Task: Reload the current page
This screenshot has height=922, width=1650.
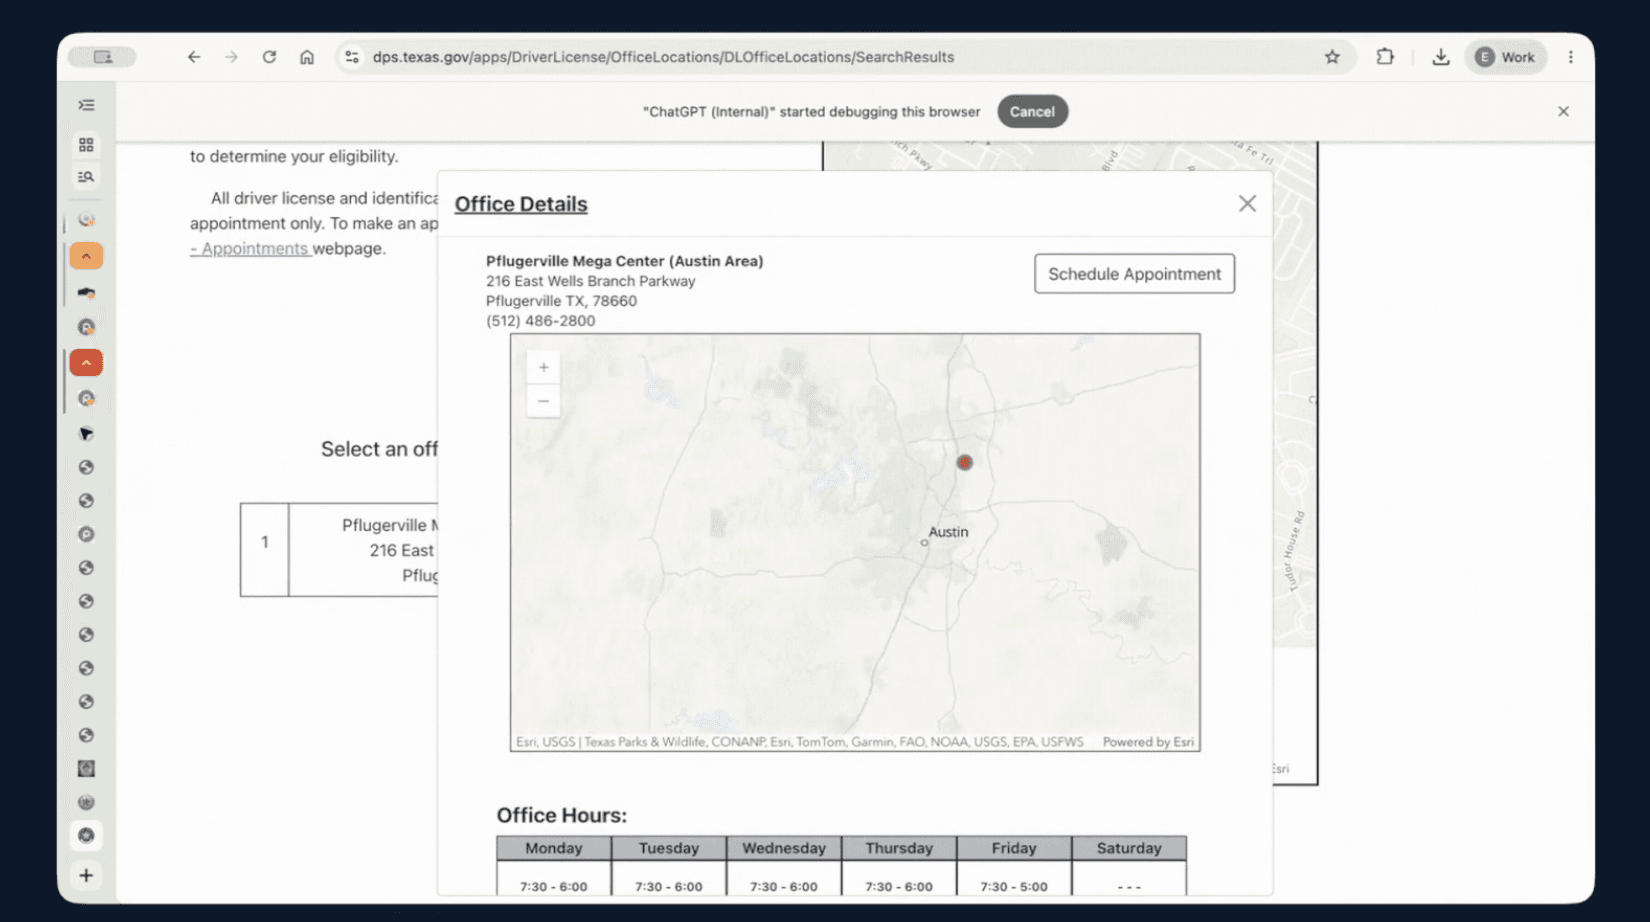Action: point(269,57)
